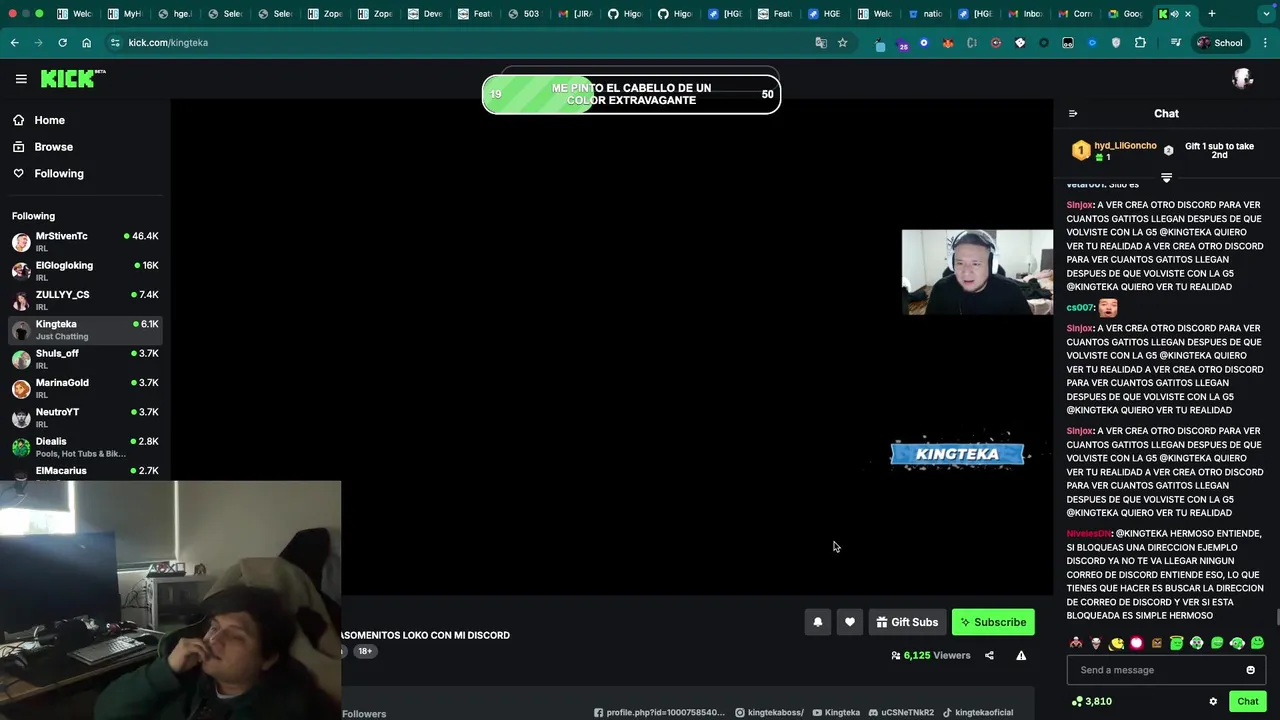1280x720 pixels.
Task: Click the browser home button
Action: pyautogui.click(x=86, y=43)
